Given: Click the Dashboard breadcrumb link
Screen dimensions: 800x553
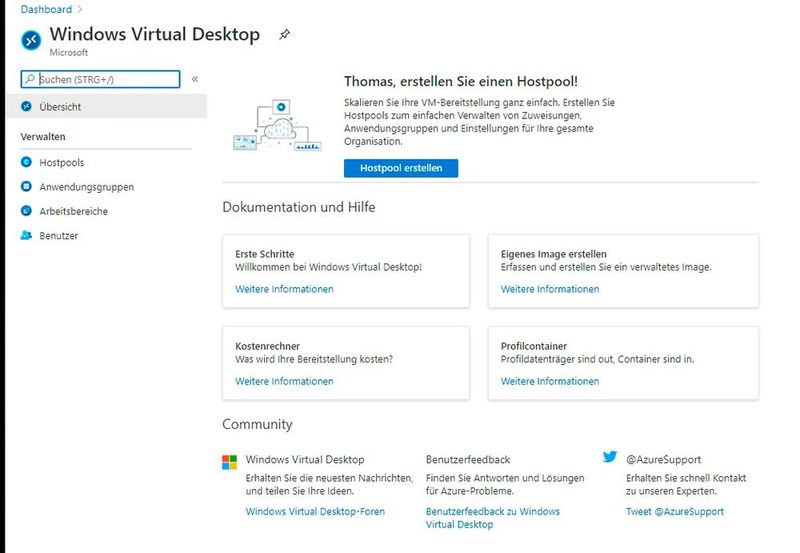Looking at the screenshot, I should [x=46, y=9].
